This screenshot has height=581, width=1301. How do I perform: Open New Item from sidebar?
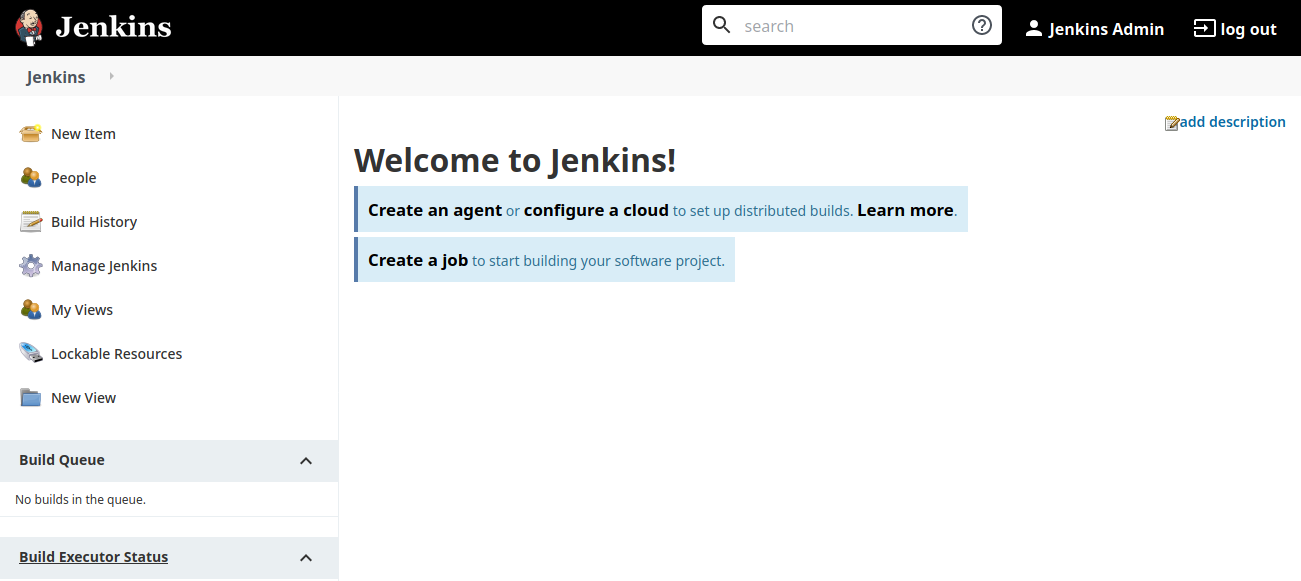(x=83, y=134)
